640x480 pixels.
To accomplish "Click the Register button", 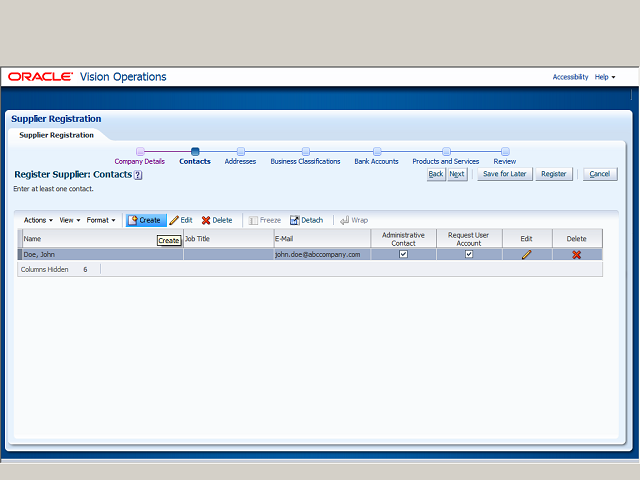I will tap(554, 174).
